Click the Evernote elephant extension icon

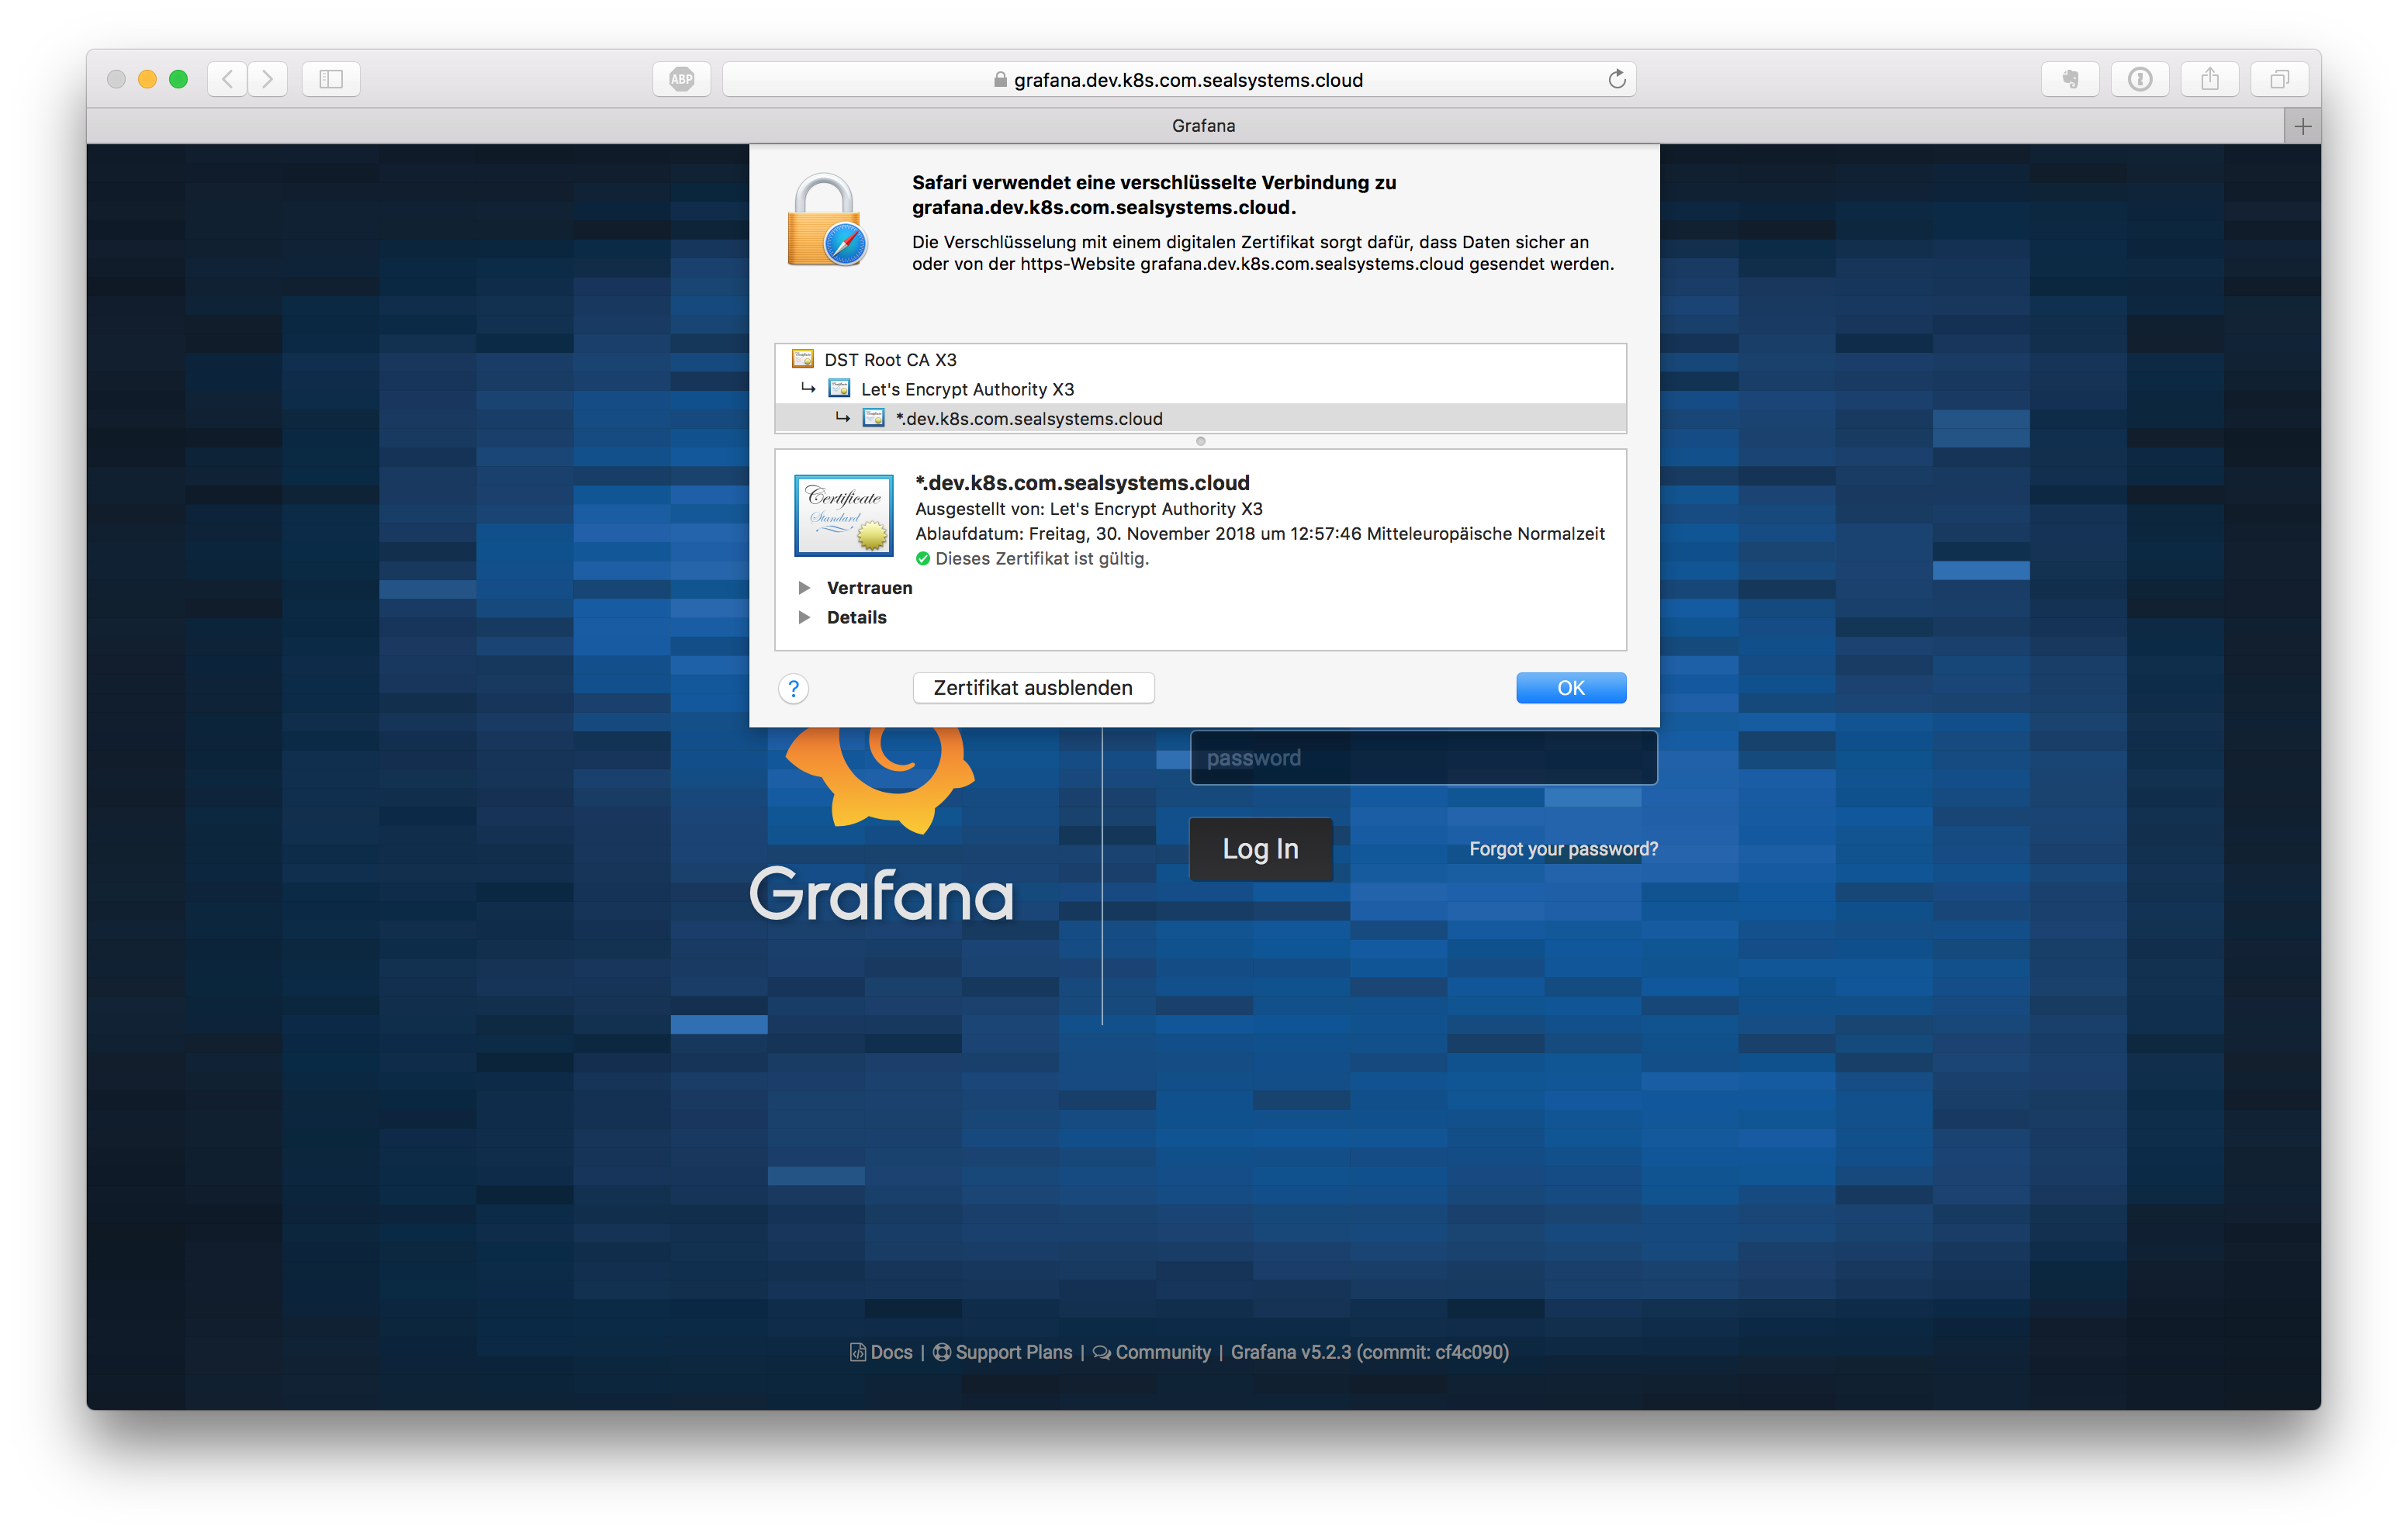pyautogui.click(x=2070, y=79)
